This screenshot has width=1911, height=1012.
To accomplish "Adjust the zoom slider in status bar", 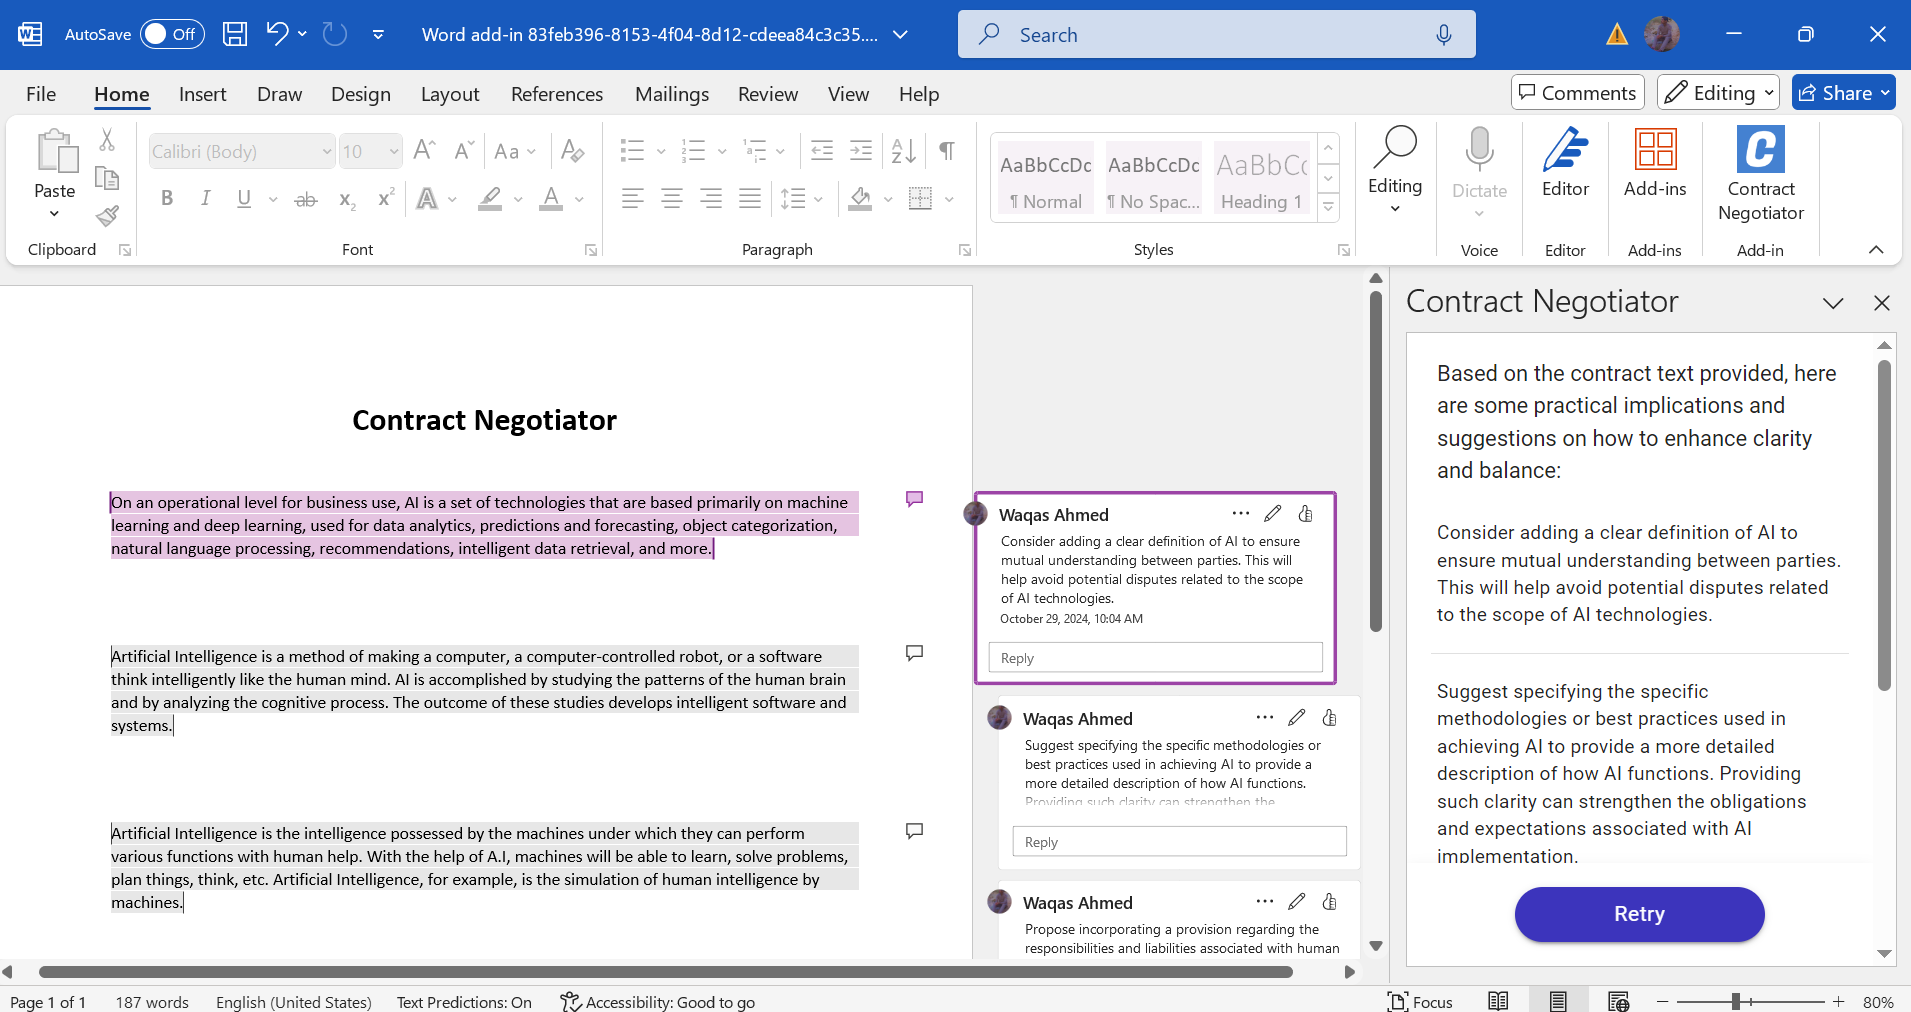I will (x=1737, y=1001).
